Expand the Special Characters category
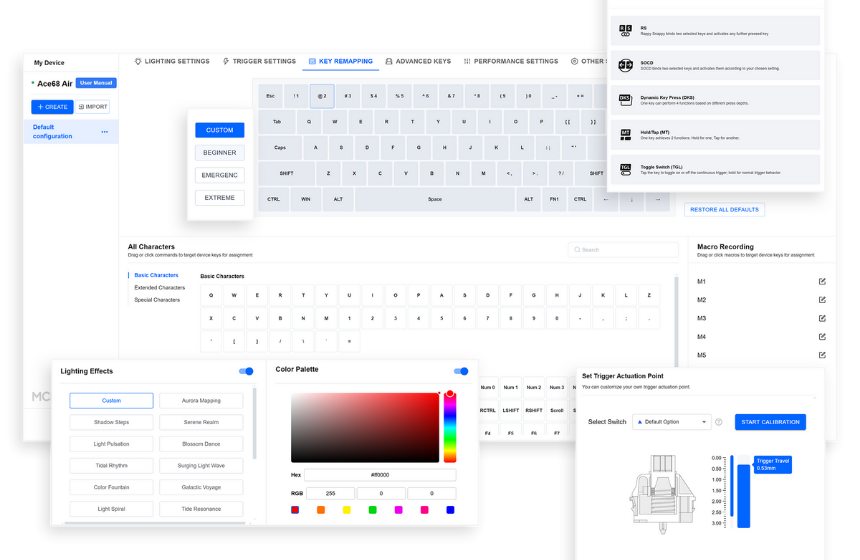Viewport: 860px width, 560px height. pos(157,299)
